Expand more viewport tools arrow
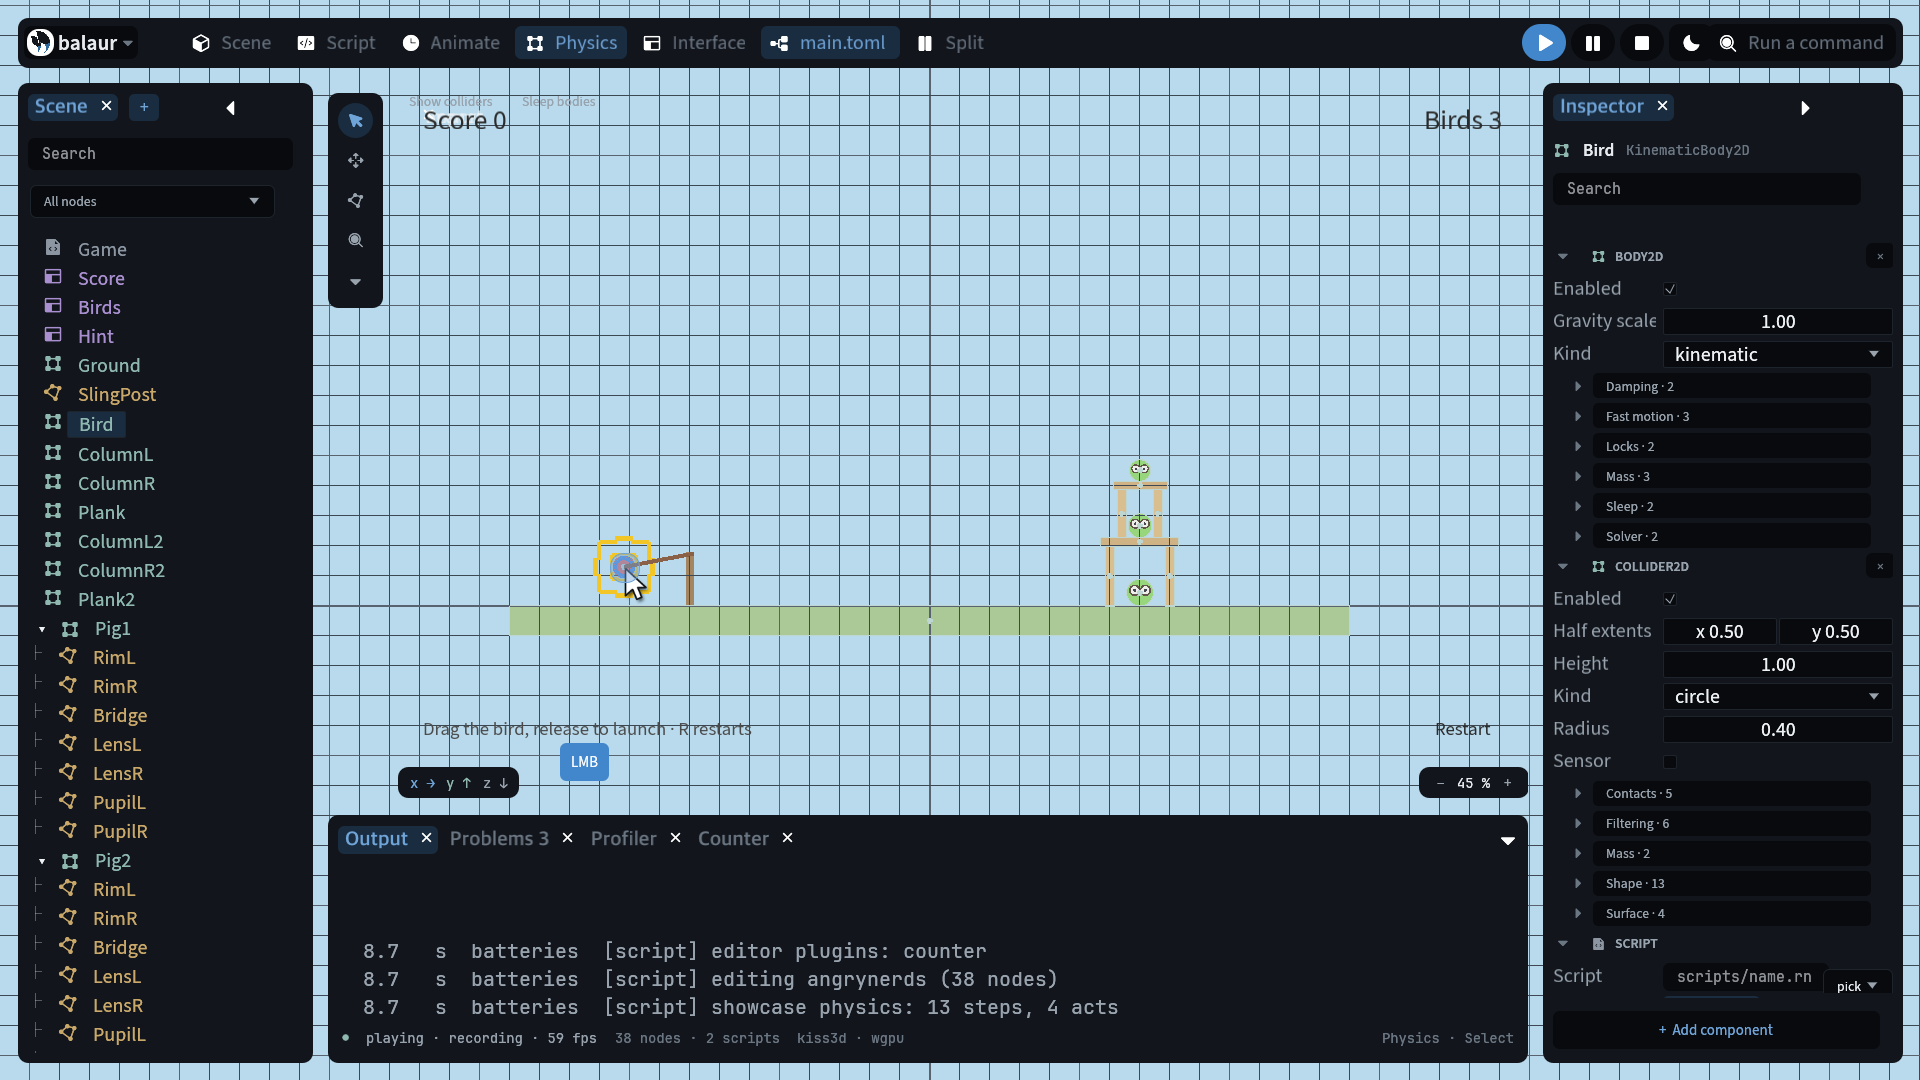Image resolution: width=1920 pixels, height=1080 pixels. point(355,282)
